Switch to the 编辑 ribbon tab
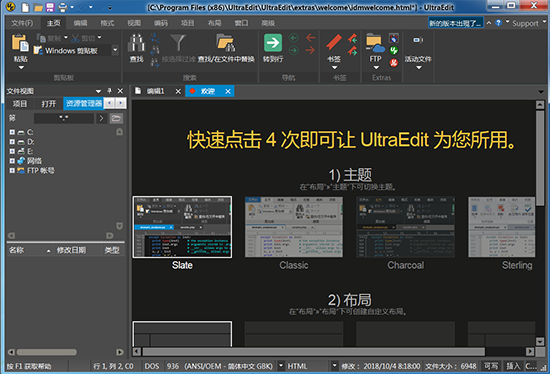This screenshot has height=374, width=550. coord(80,23)
